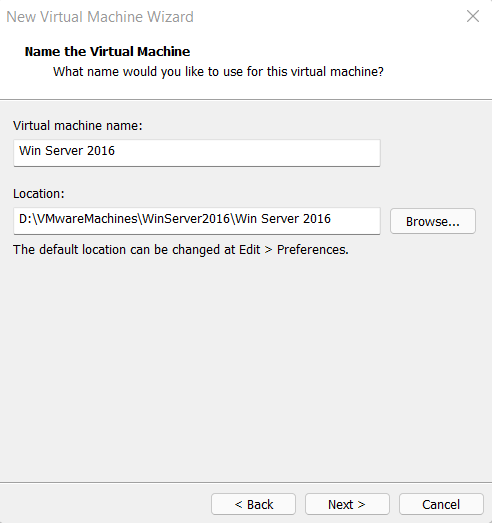Click the Virtual machine name input field

coord(197,153)
